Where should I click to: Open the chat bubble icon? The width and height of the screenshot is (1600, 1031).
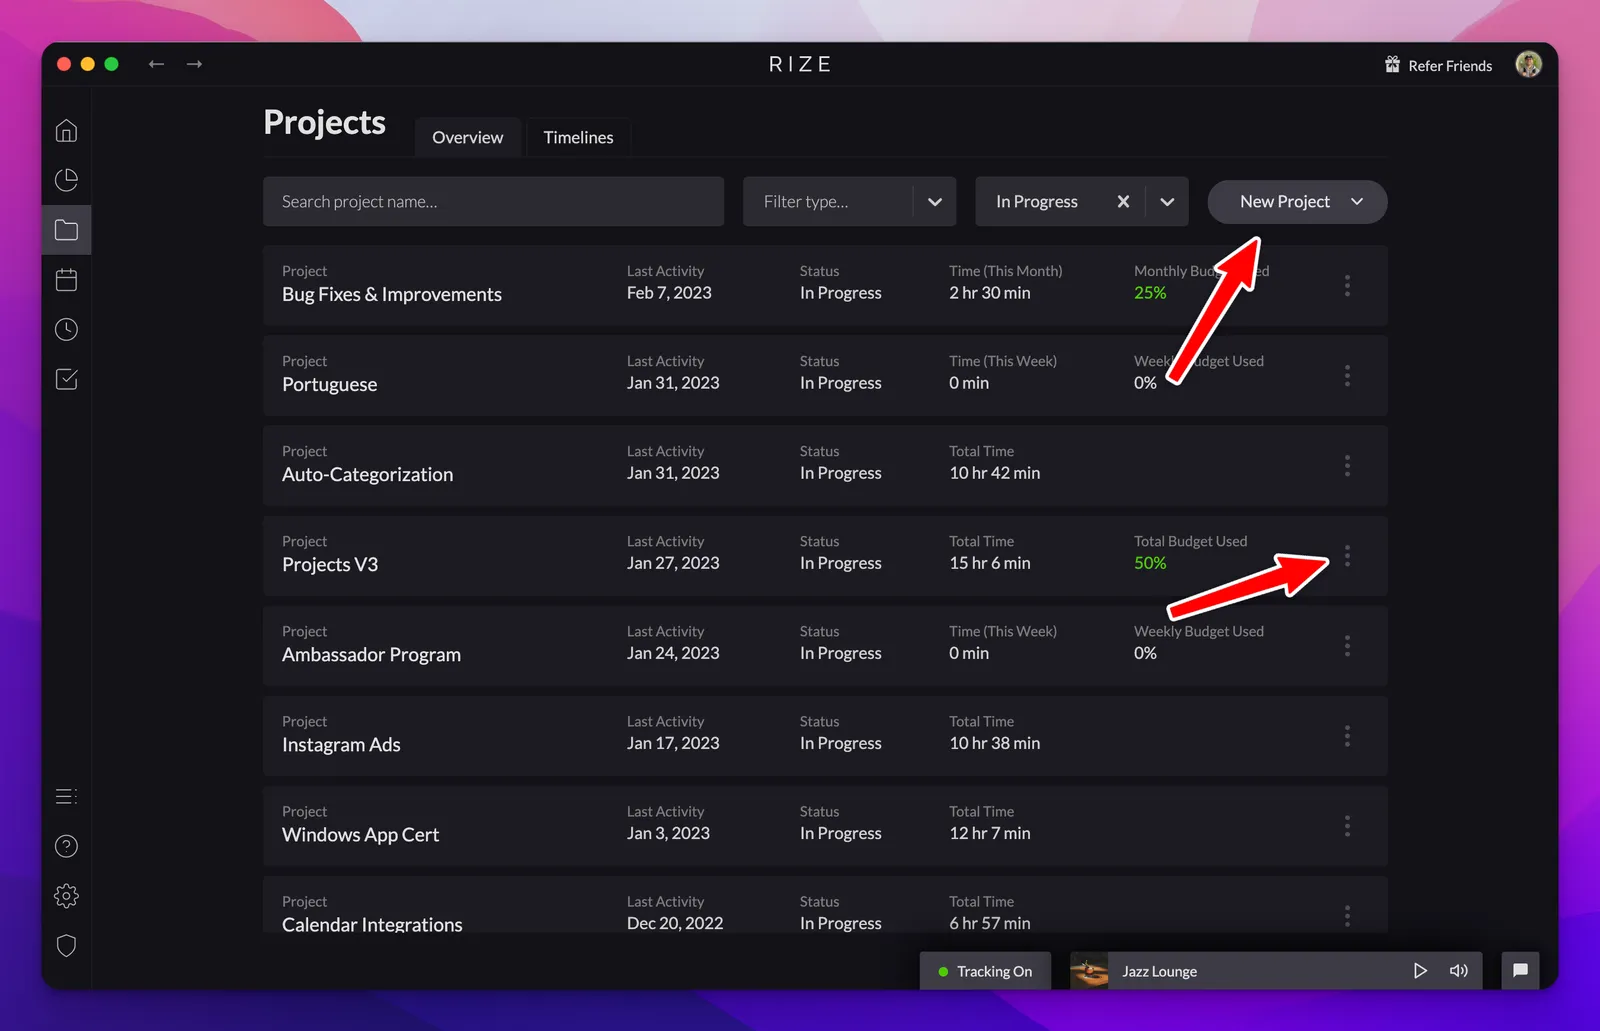1520,970
